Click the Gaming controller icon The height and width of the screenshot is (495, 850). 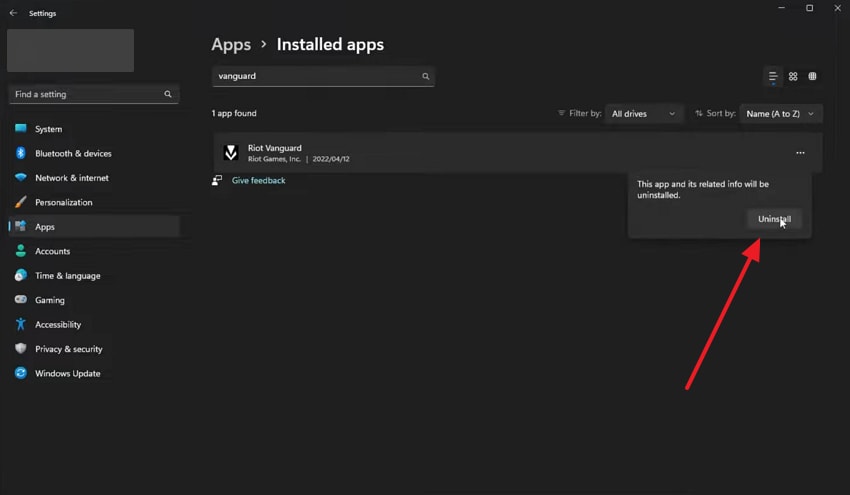pyautogui.click(x=21, y=299)
